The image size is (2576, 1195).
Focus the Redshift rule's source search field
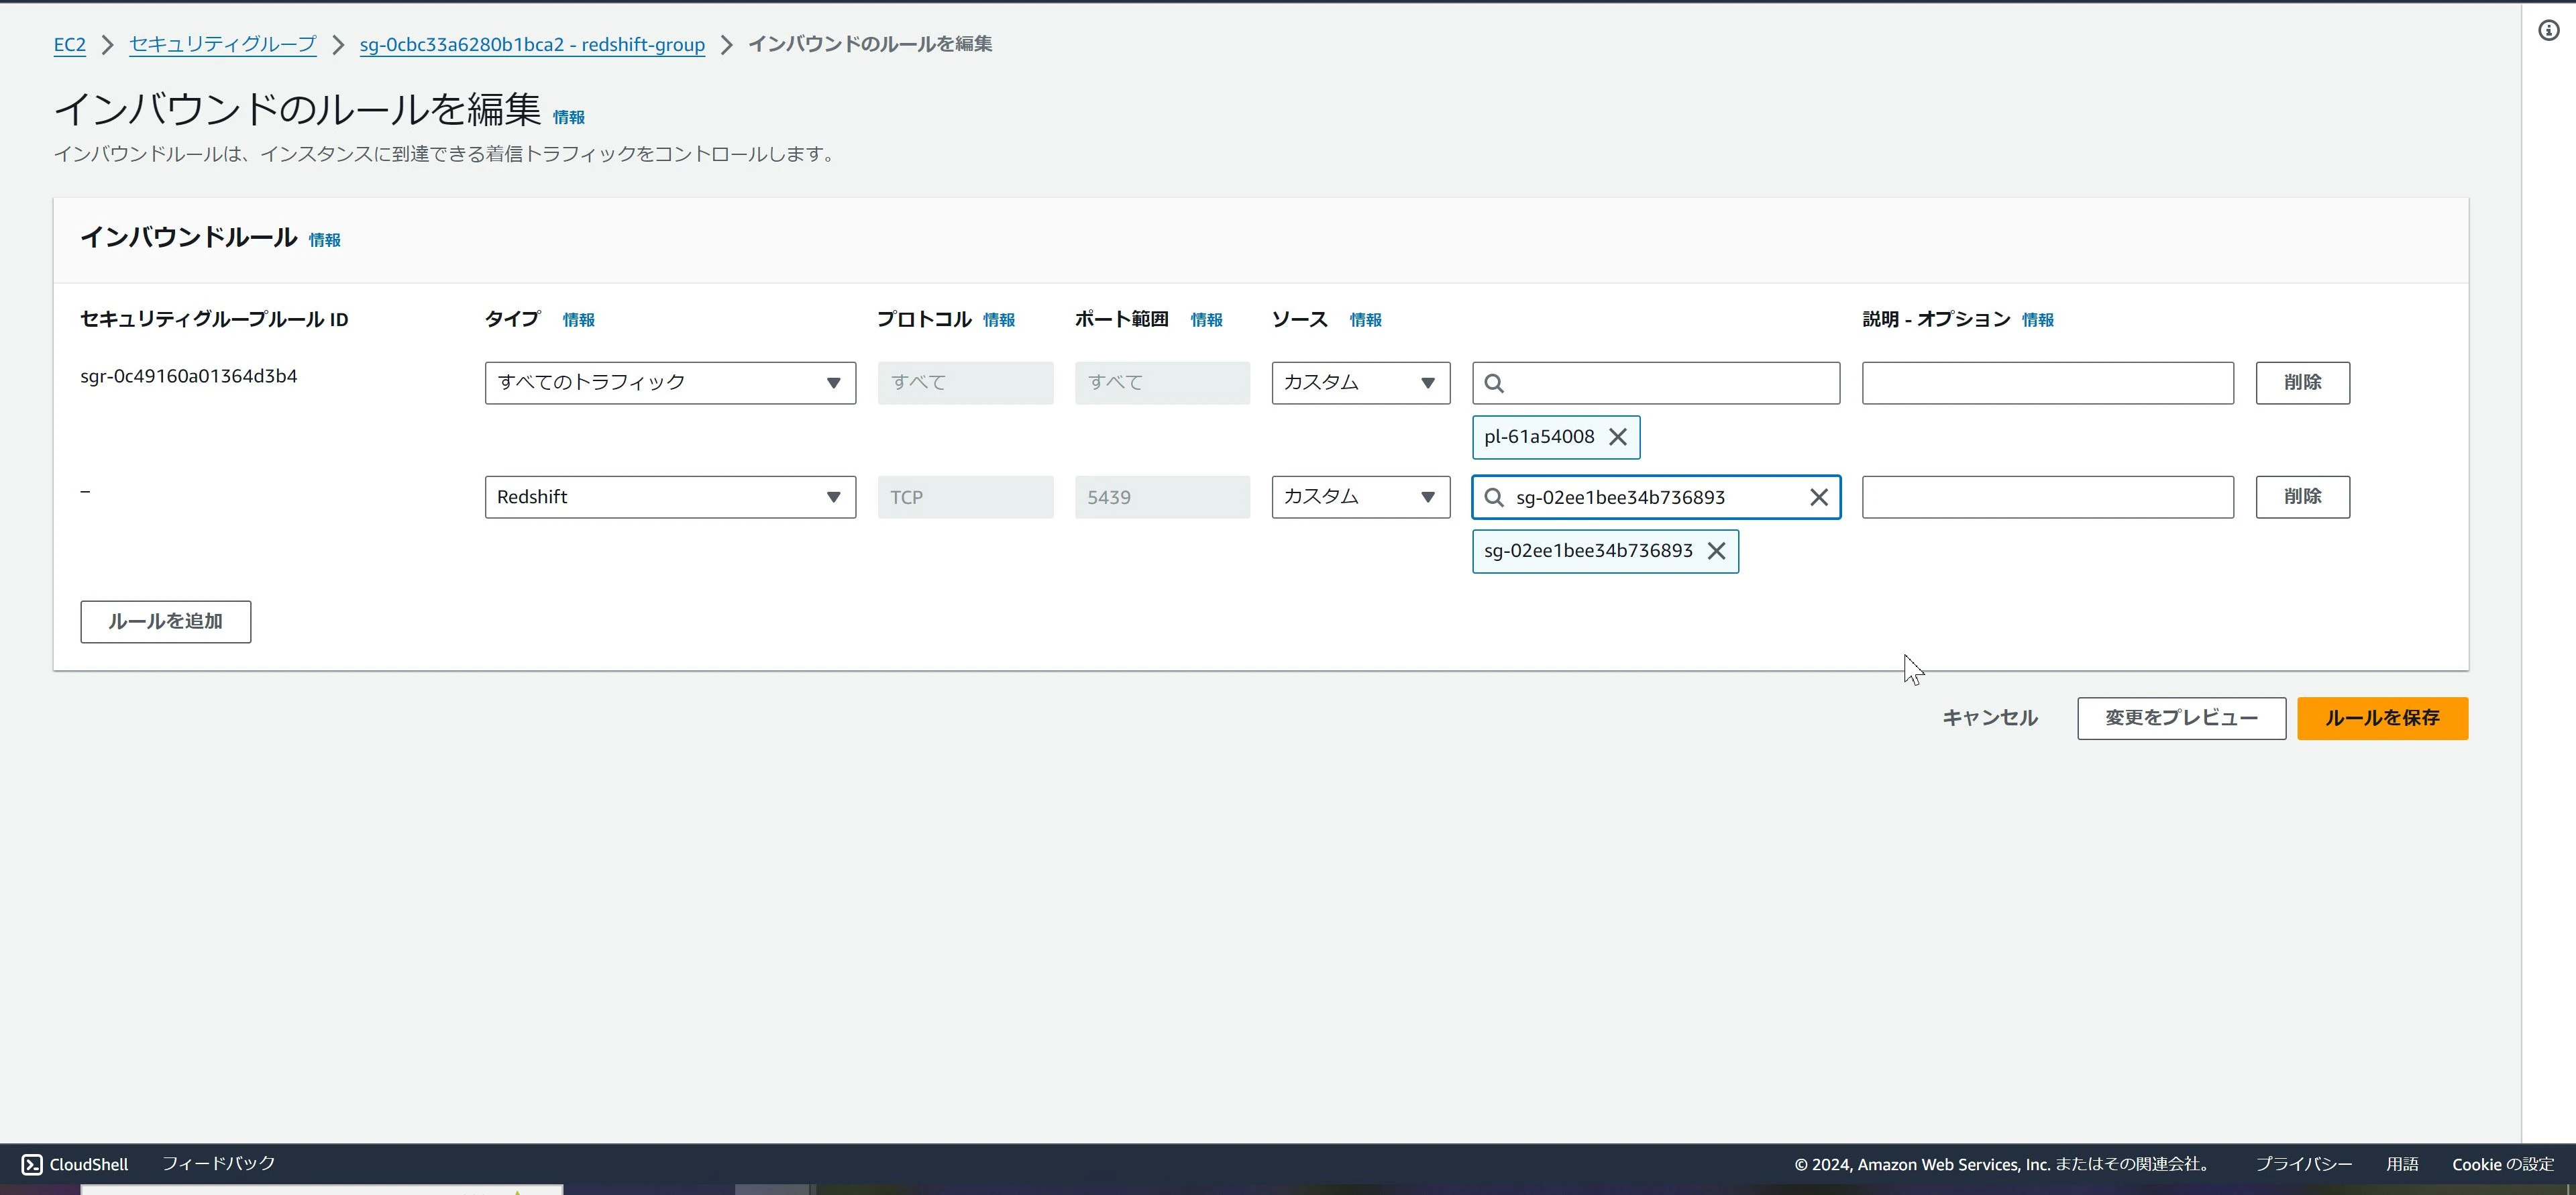coord(1655,497)
